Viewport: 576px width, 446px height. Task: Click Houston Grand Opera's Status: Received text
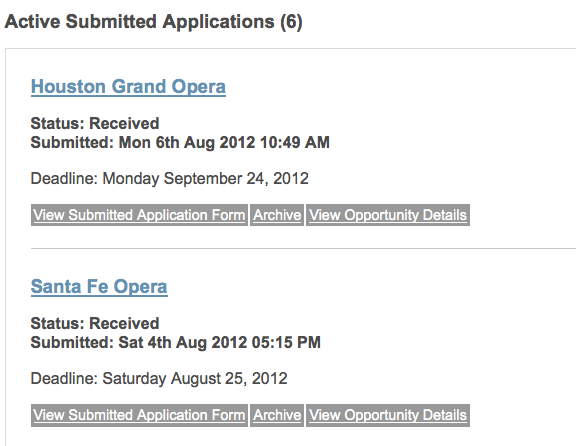click(x=95, y=123)
